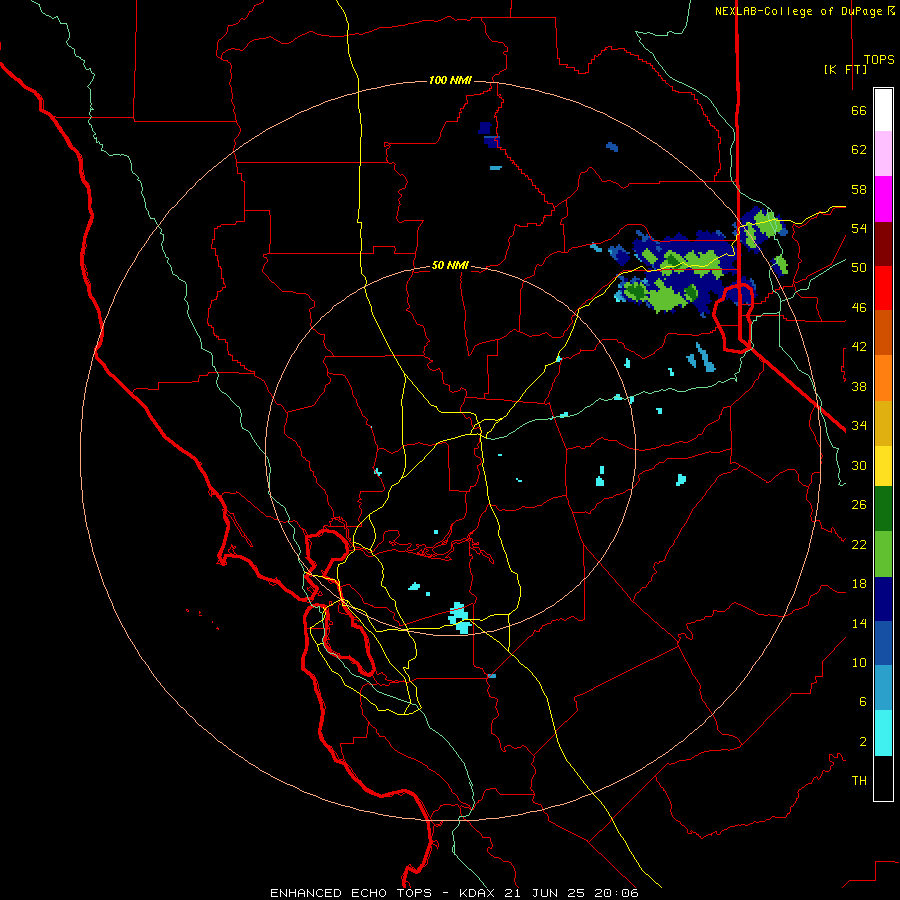Click the '100 NMI' range ring label
Viewport: 900px width, 900px height.
point(450,80)
